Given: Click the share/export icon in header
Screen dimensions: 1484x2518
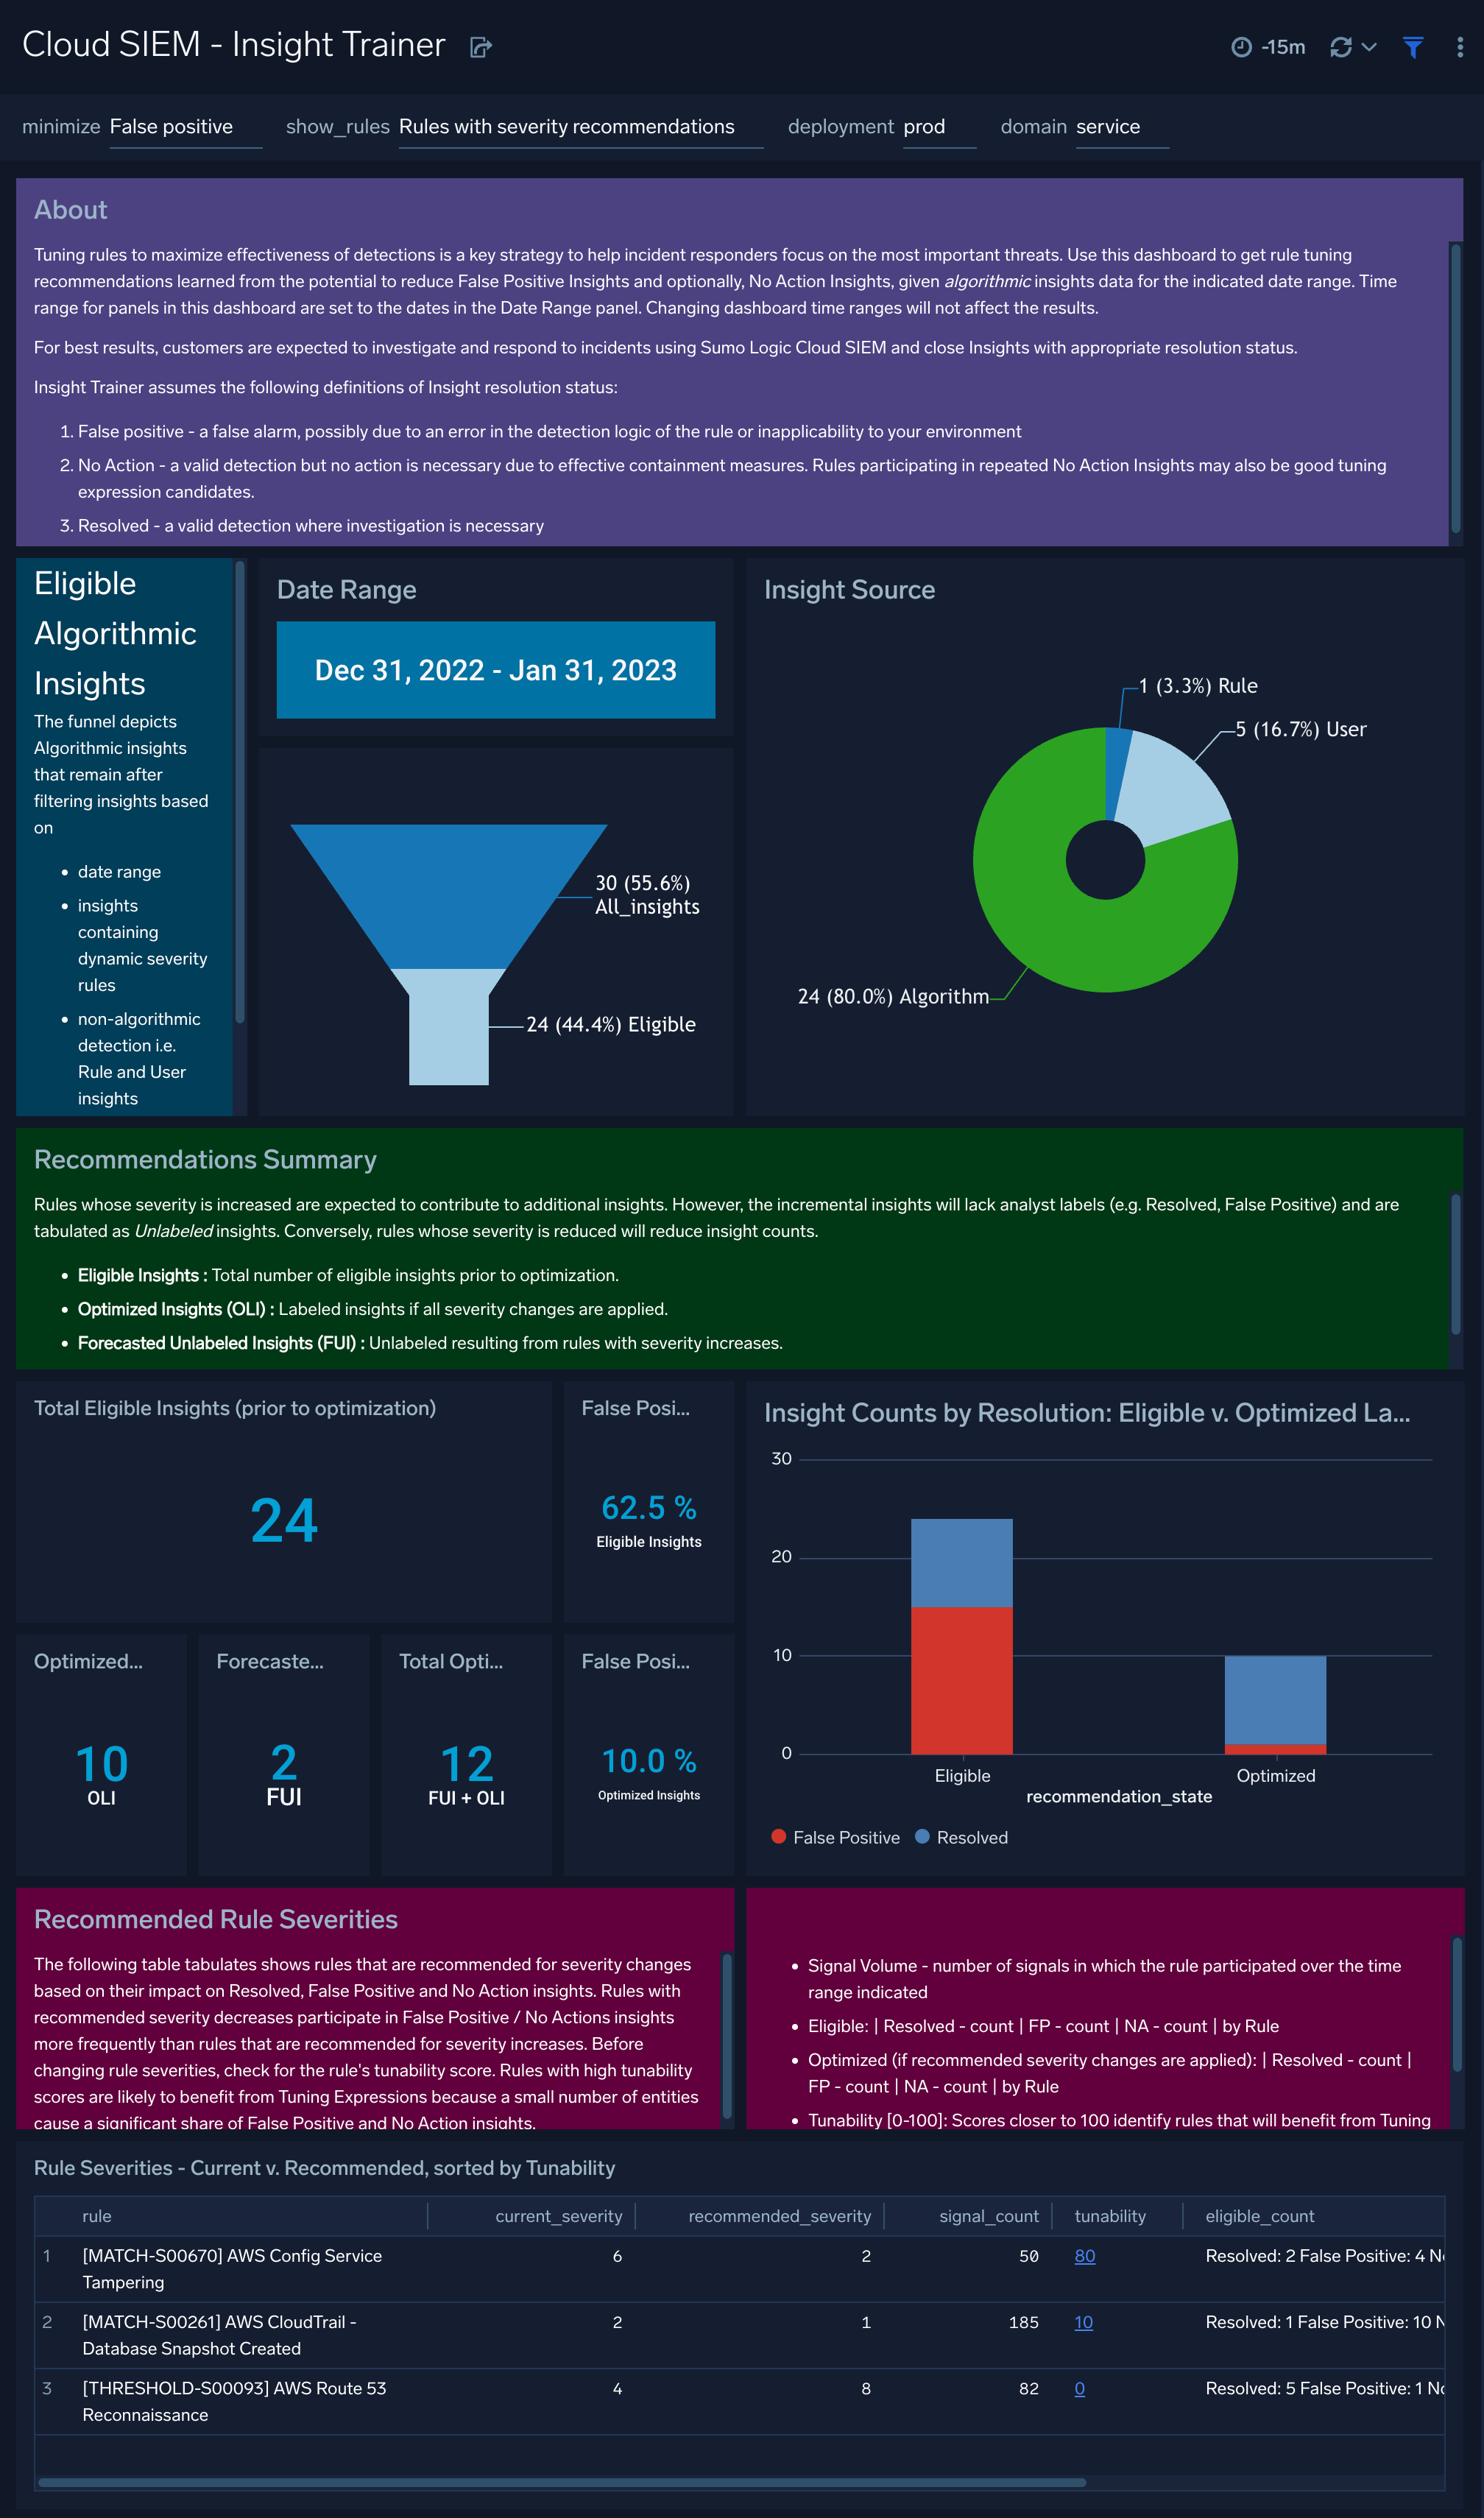Looking at the screenshot, I should pos(484,44).
